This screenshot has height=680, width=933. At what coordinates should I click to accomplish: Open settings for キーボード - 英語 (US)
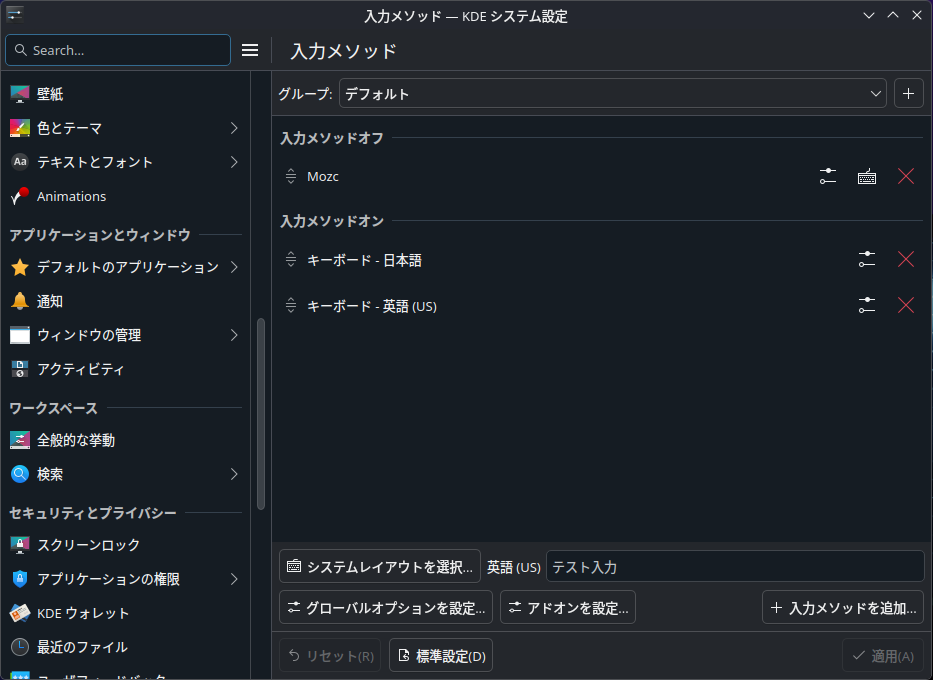867,306
